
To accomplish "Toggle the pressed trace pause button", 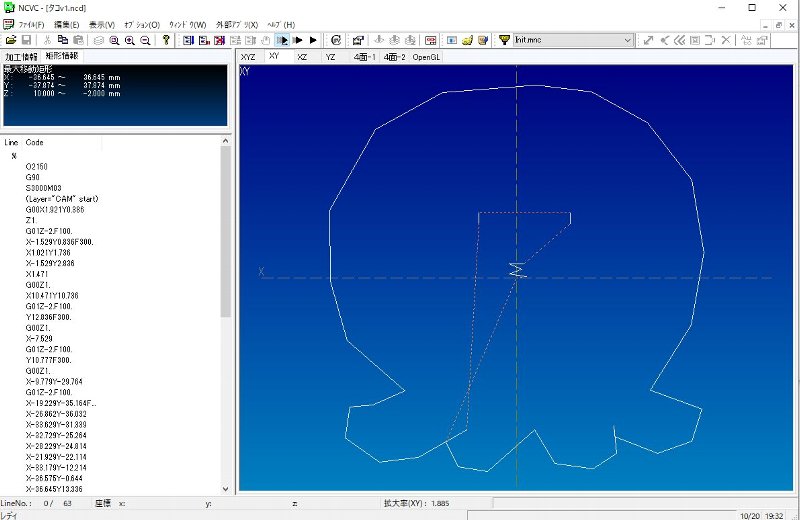I will tap(283, 40).
